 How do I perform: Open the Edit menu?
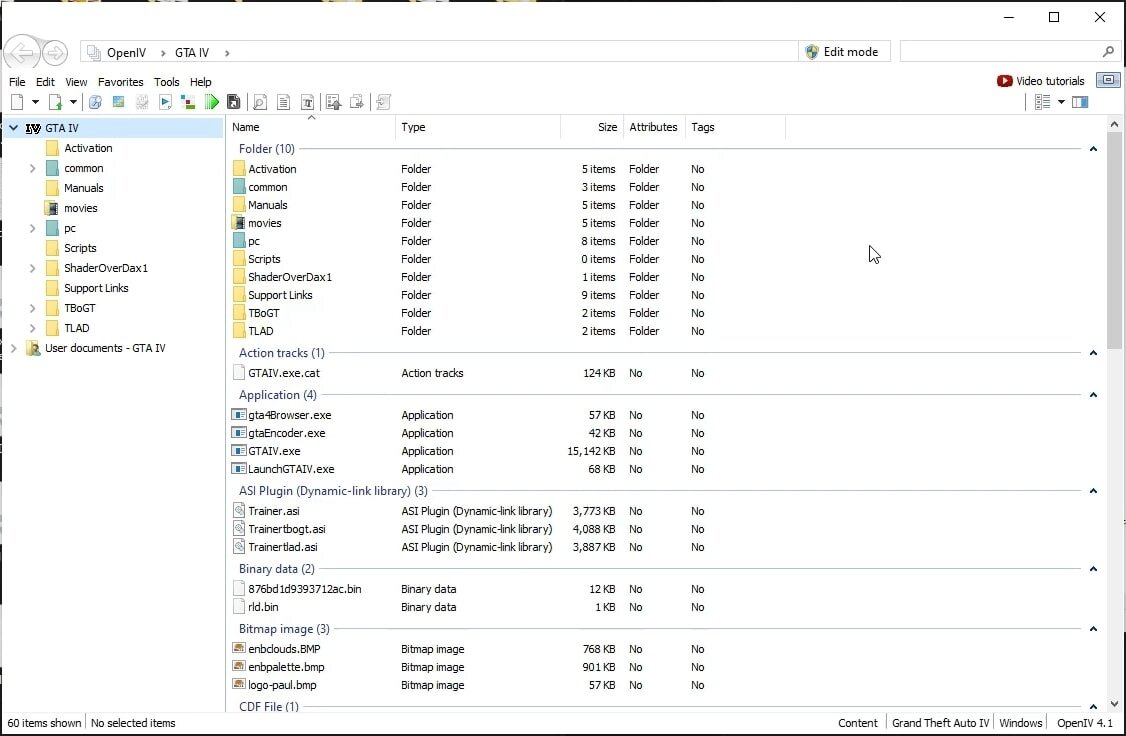click(45, 82)
